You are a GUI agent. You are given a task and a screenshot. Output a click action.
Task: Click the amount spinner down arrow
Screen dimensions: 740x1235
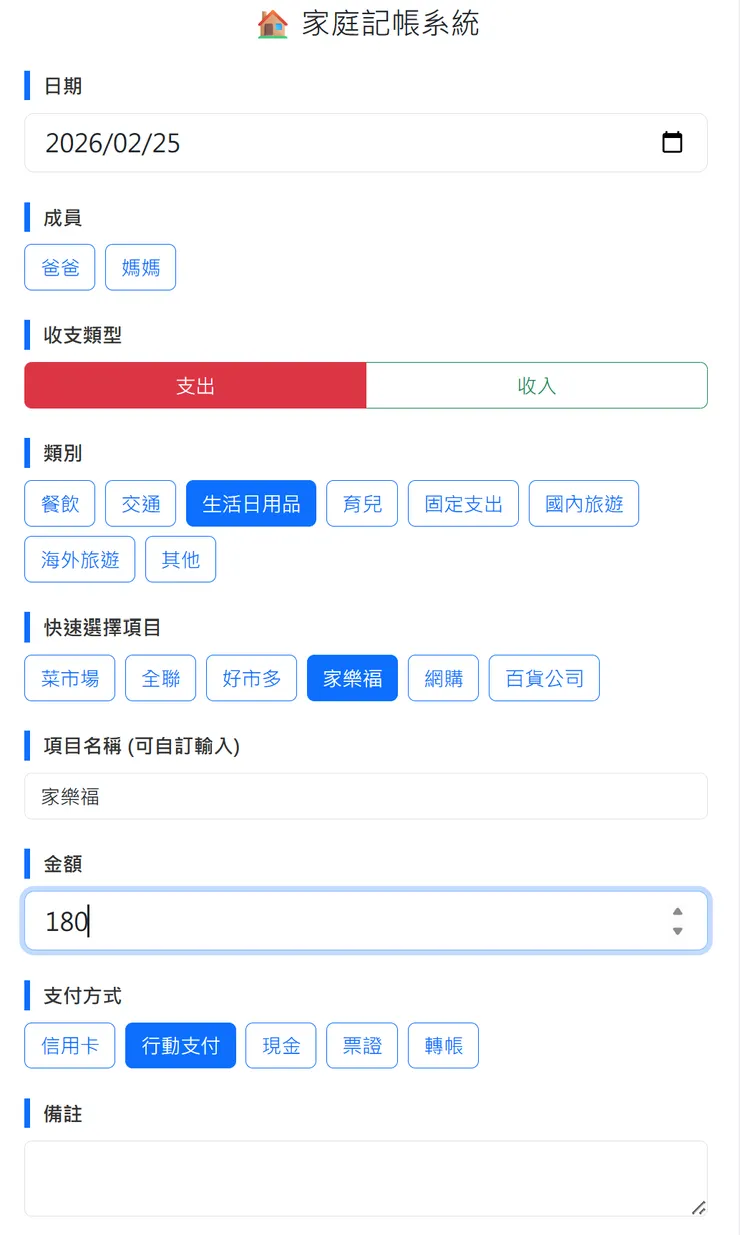678,932
